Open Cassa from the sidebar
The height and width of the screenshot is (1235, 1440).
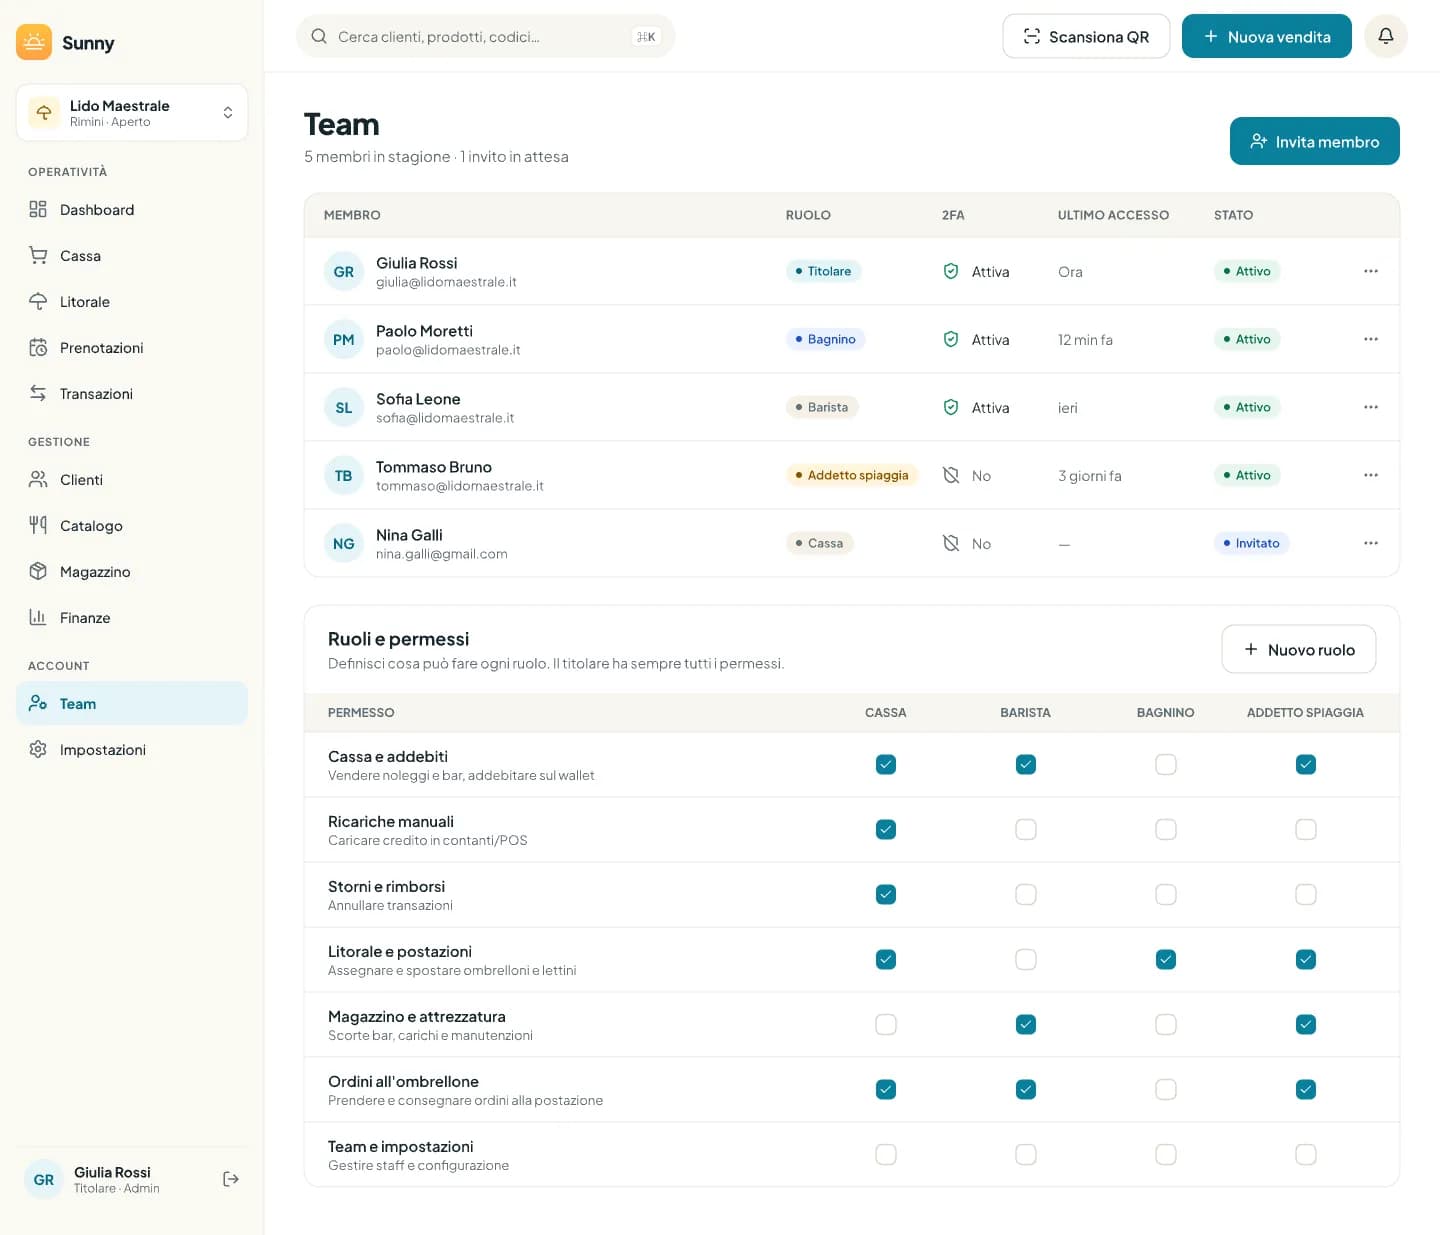132,256
